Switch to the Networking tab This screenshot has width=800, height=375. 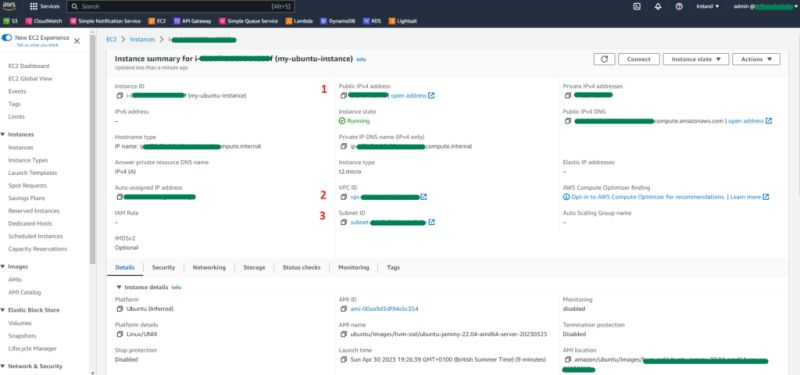(x=209, y=267)
